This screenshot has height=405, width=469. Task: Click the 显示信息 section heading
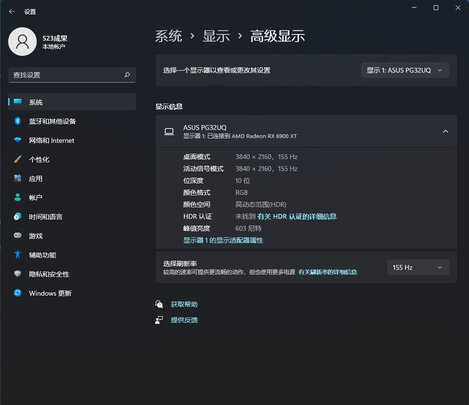[x=169, y=106]
